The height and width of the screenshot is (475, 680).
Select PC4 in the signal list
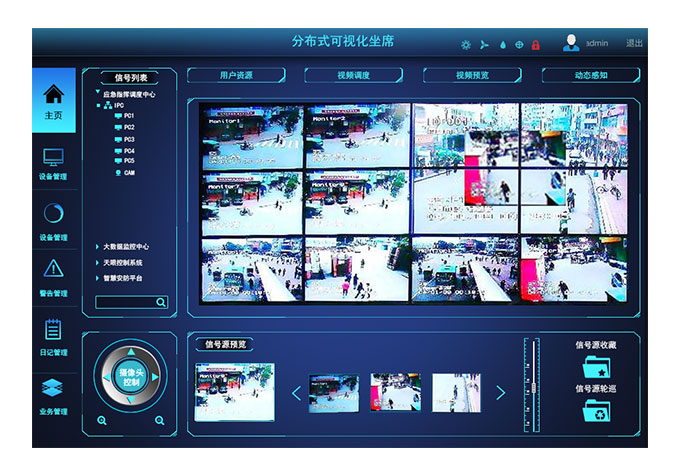[x=124, y=151]
